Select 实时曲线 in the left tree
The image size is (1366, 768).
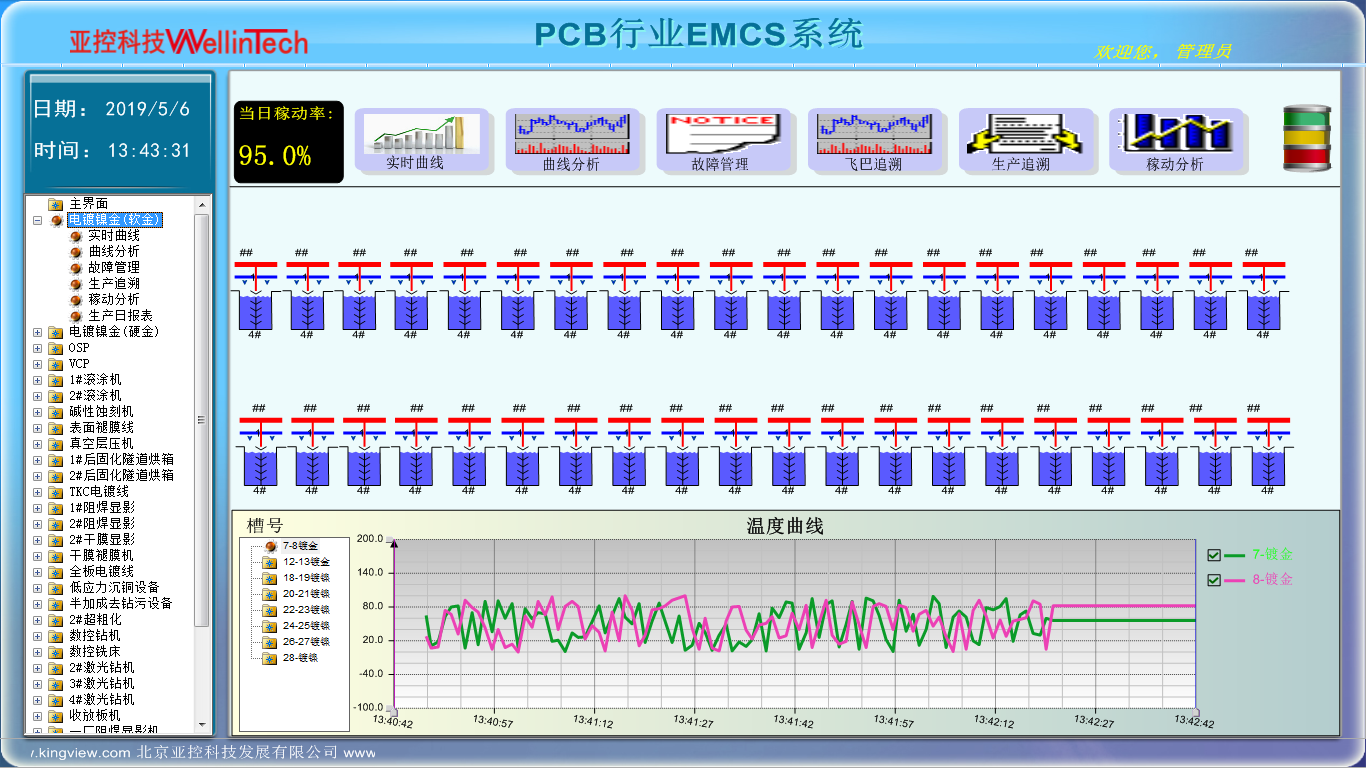tap(114, 236)
